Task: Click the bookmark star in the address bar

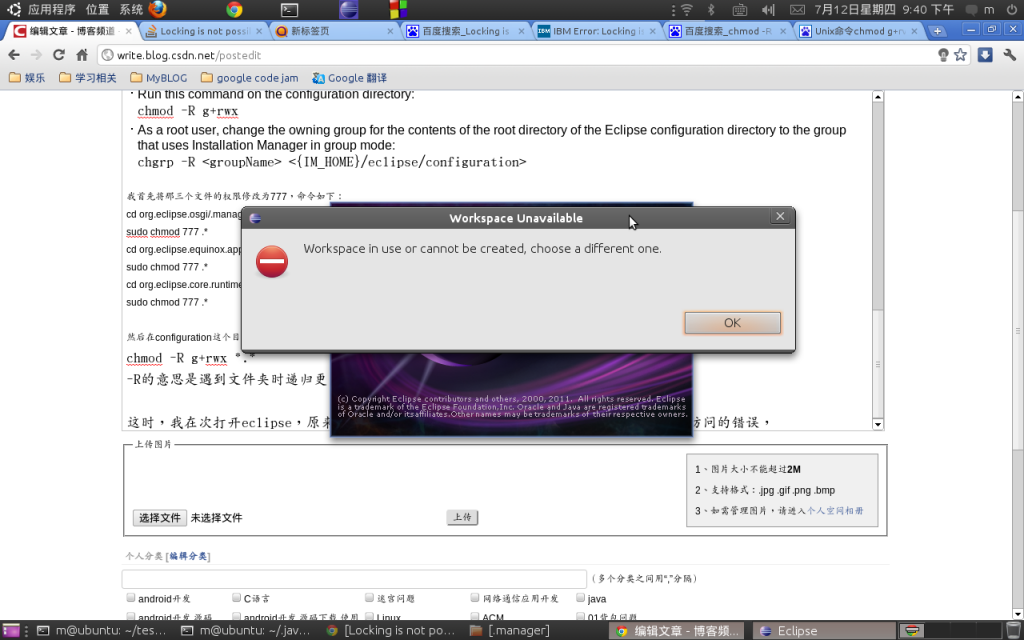Action: click(961, 56)
